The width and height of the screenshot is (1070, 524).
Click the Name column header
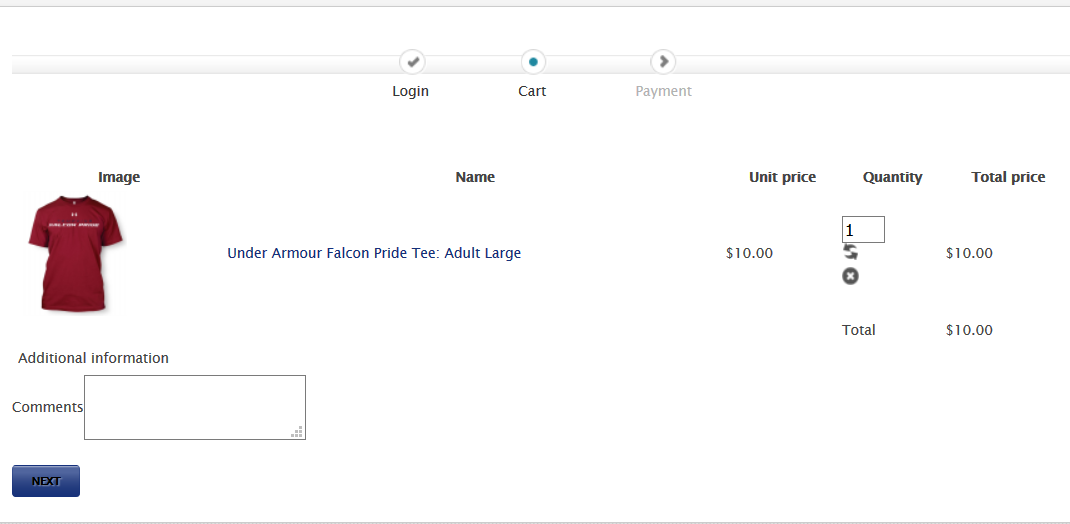tap(475, 177)
